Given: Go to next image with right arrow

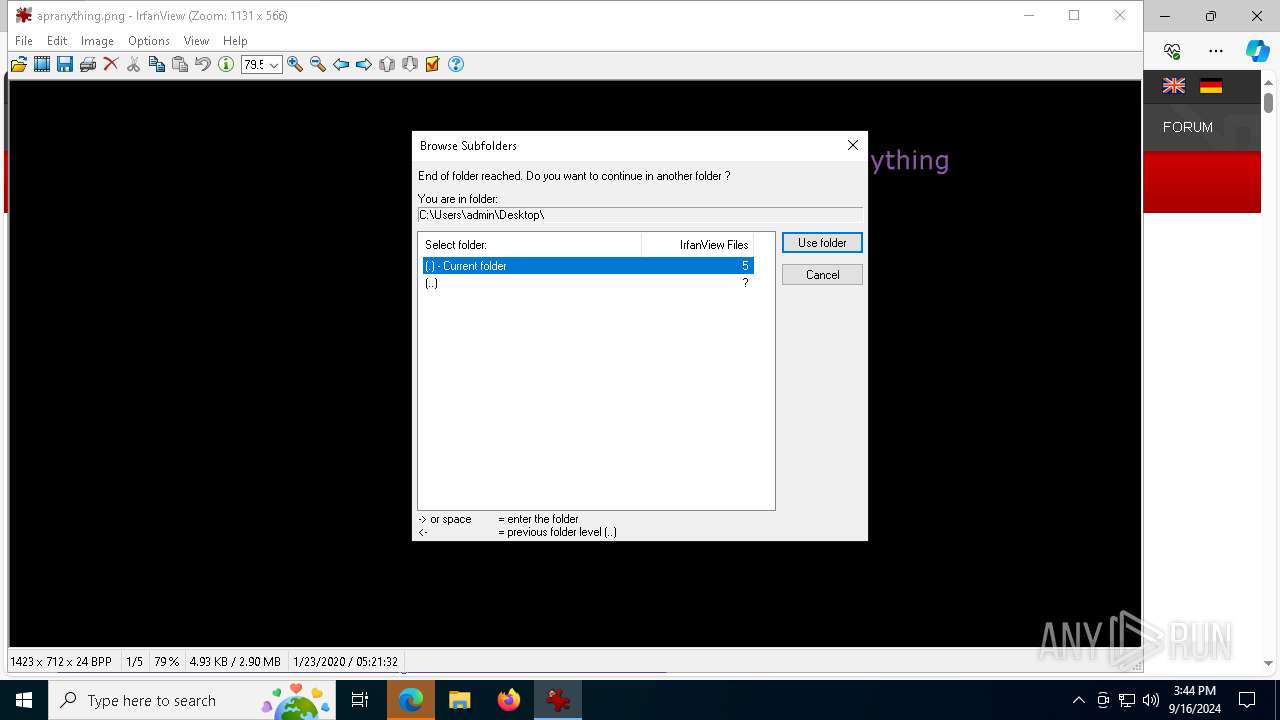Looking at the screenshot, I should pyautogui.click(x=364, y=64).
